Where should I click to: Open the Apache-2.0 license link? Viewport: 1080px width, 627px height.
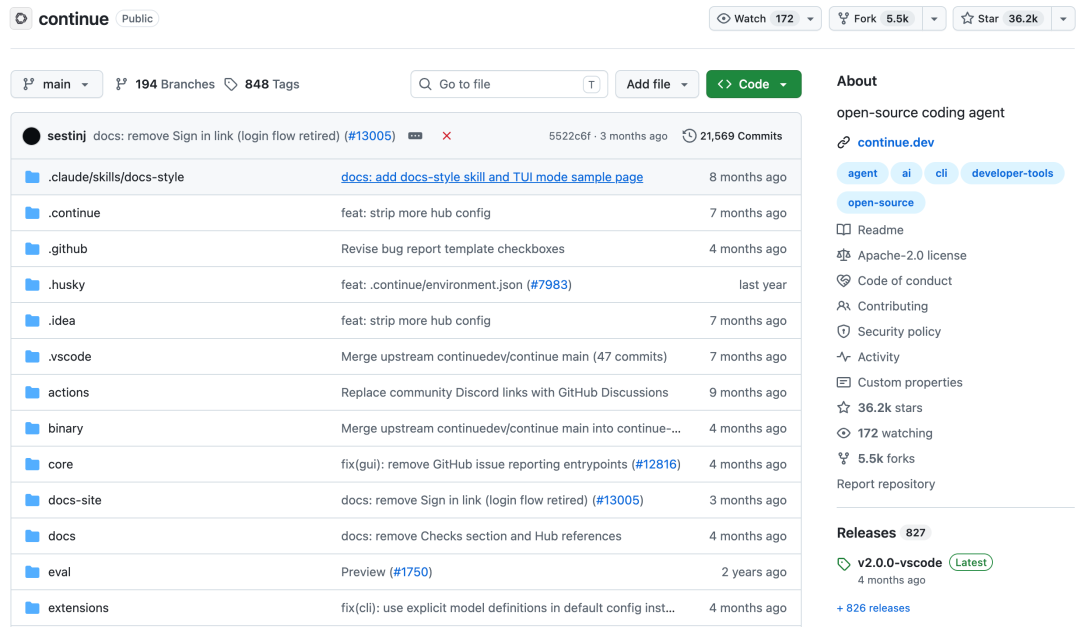[912, 255]
